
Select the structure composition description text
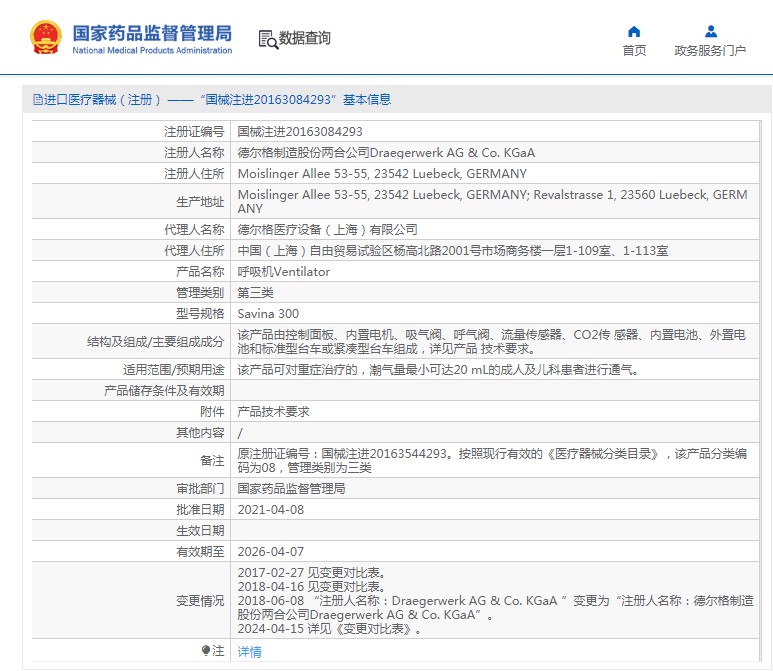click(492, 342)
